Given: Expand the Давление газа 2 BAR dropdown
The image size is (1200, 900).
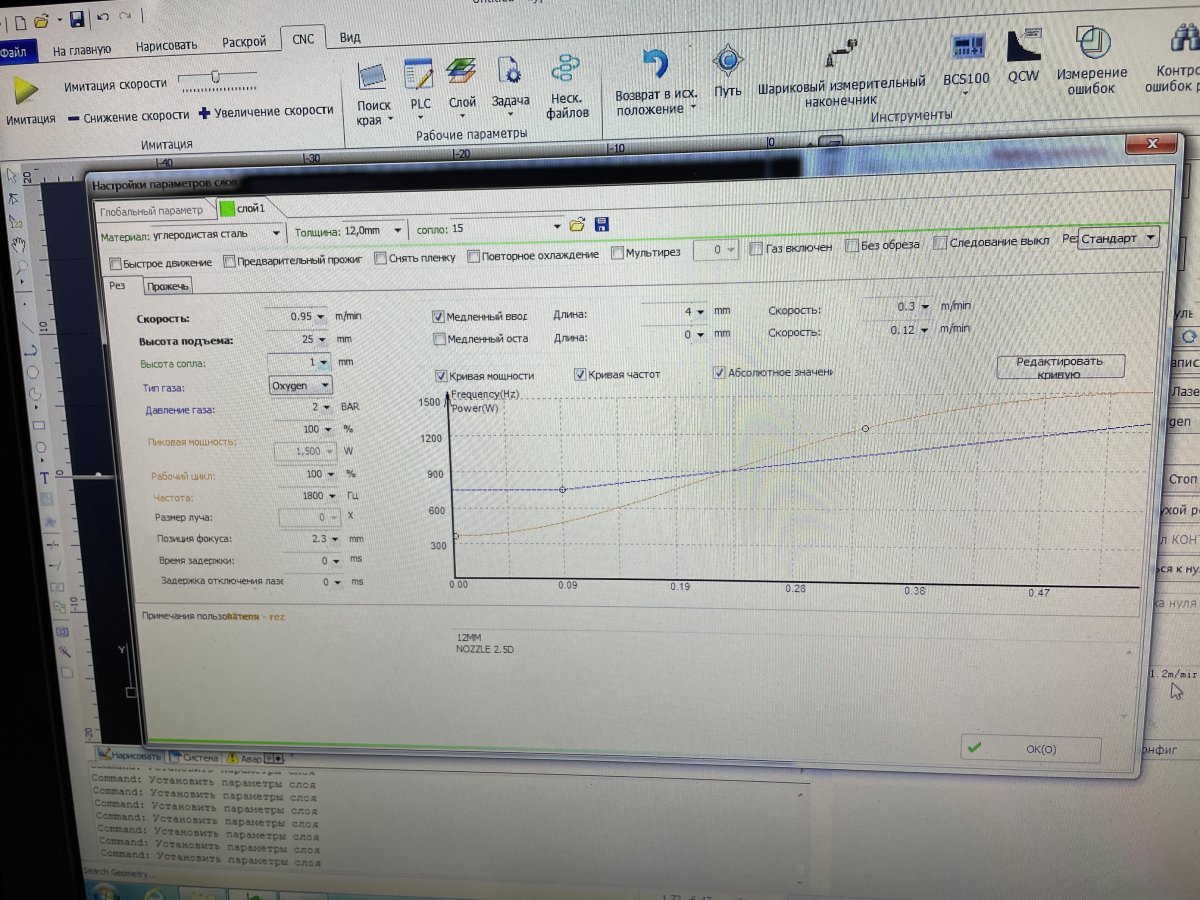Looking at the screenshot, I should click(326, 407).
